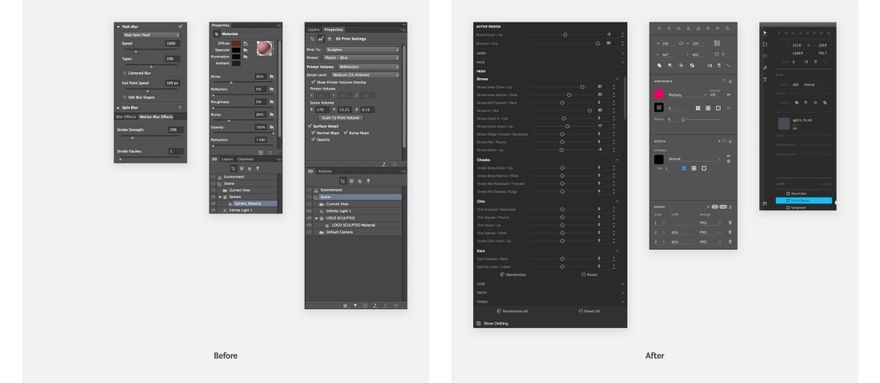
Task: Open the Multiply blend mode dropdown
Action: (686, 95)
